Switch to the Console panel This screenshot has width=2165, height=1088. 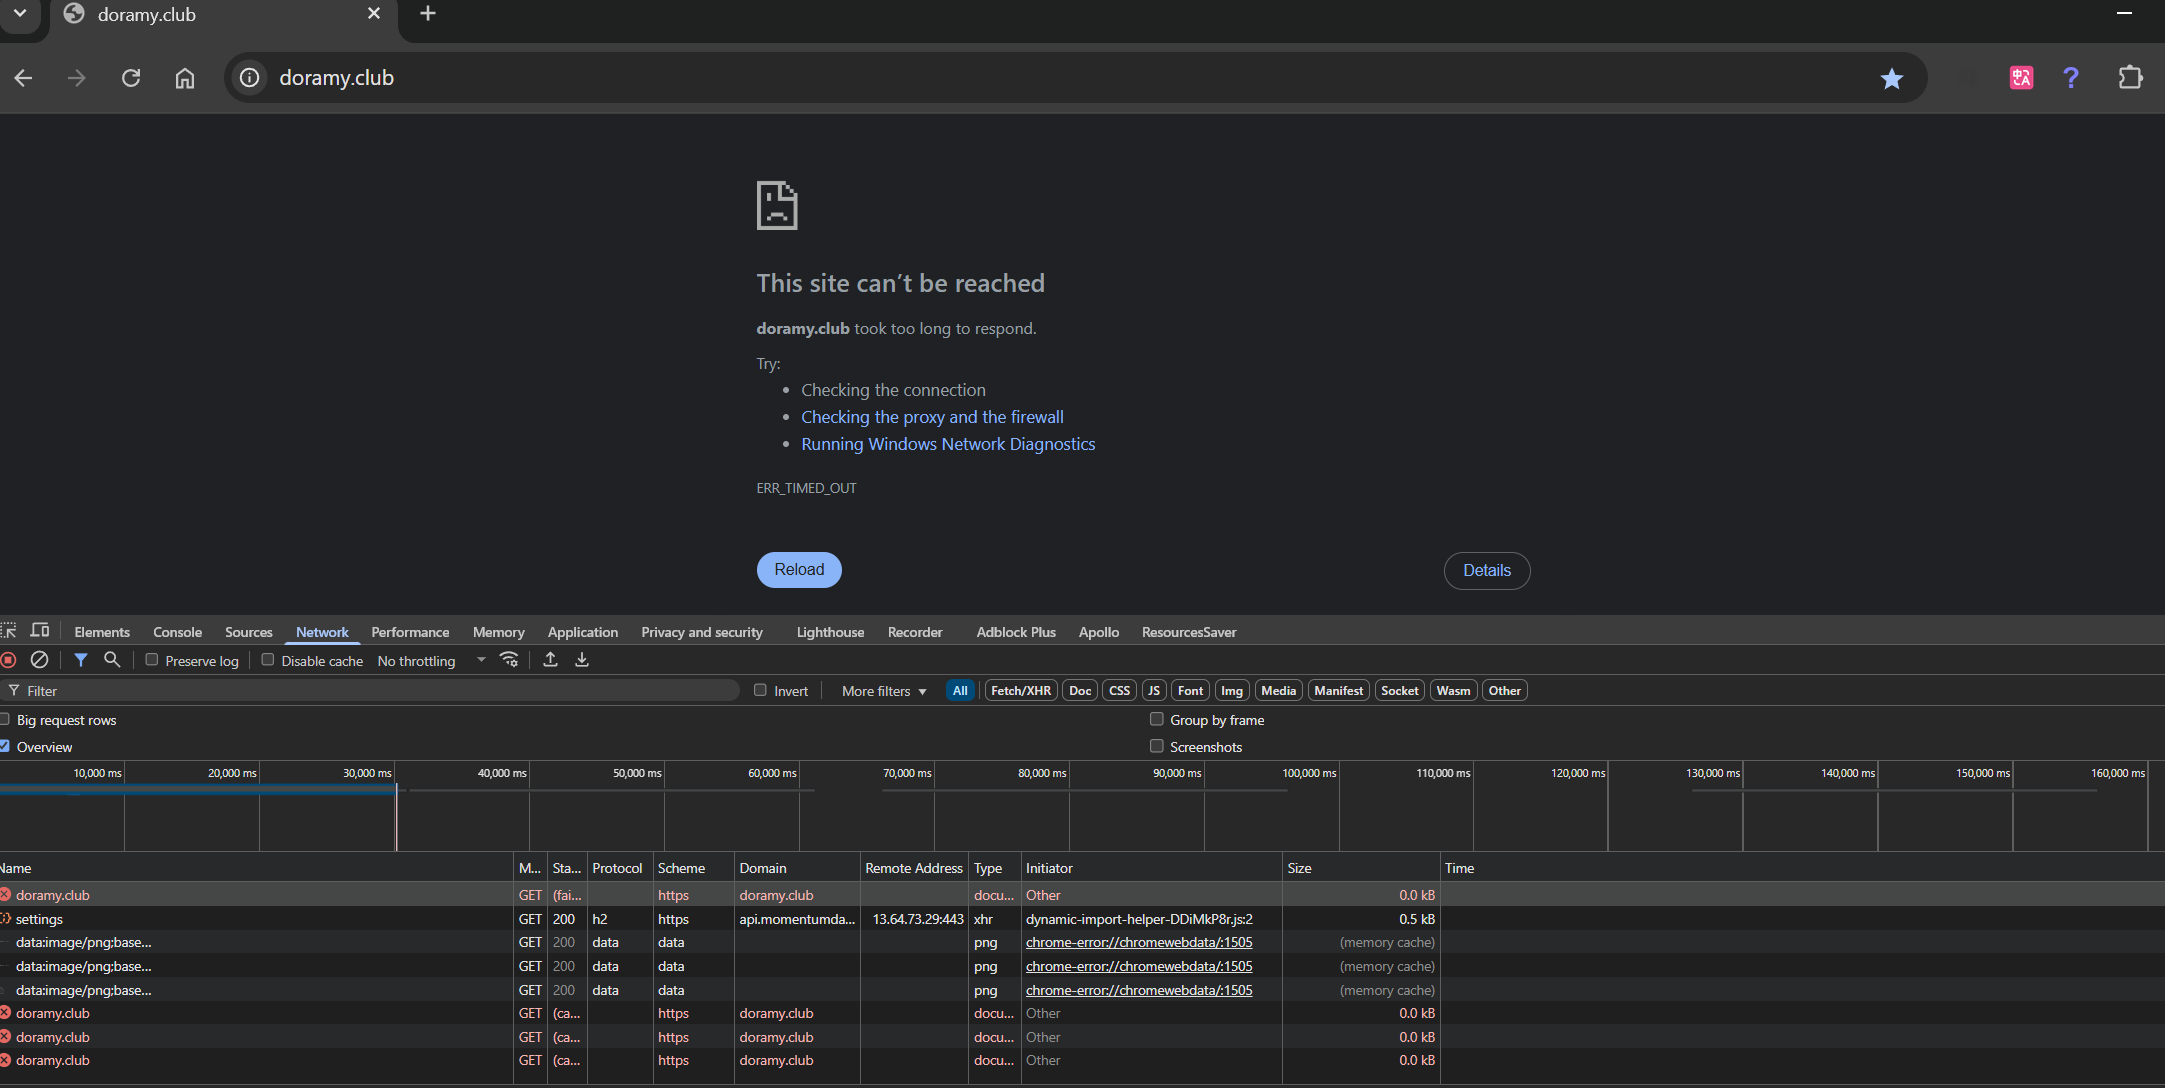click(x=177, y=632)
